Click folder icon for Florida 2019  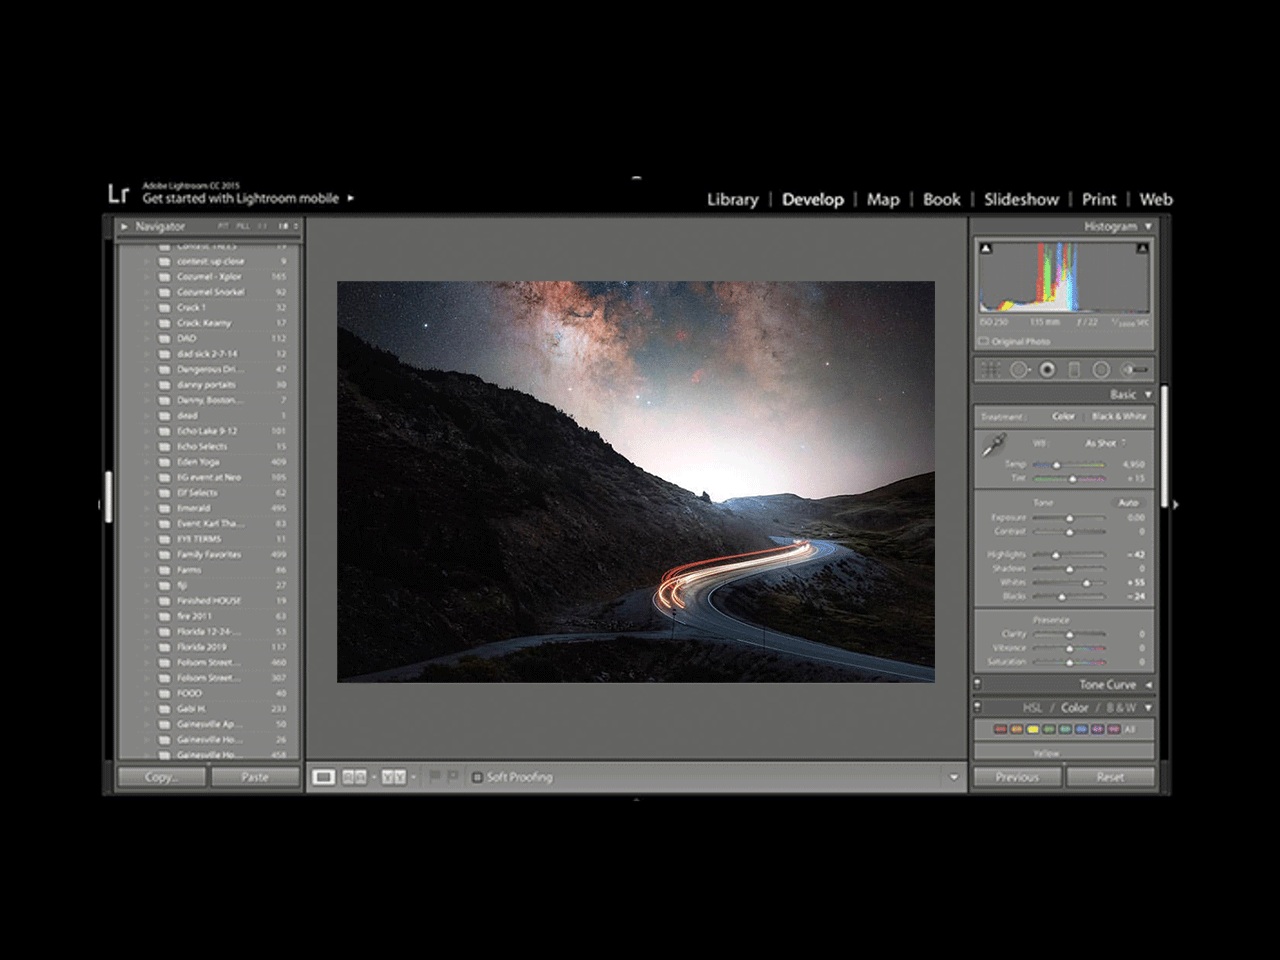click(x=164, y=647)
